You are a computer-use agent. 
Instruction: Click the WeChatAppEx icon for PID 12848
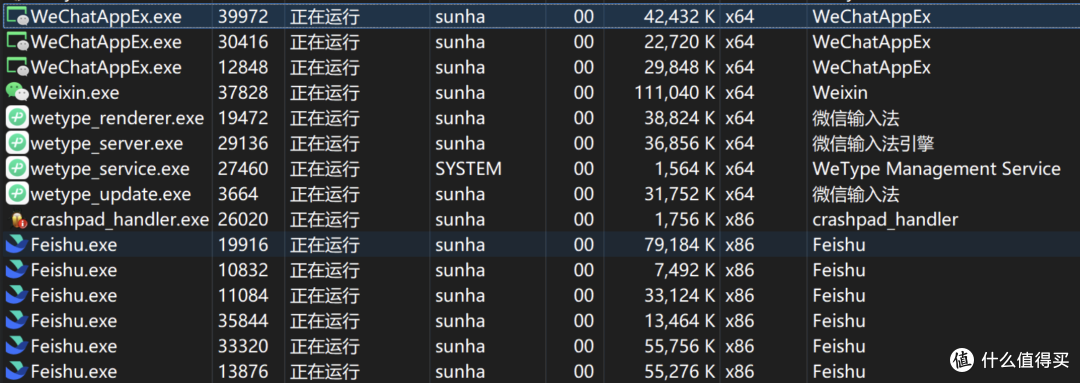(17, 68)
